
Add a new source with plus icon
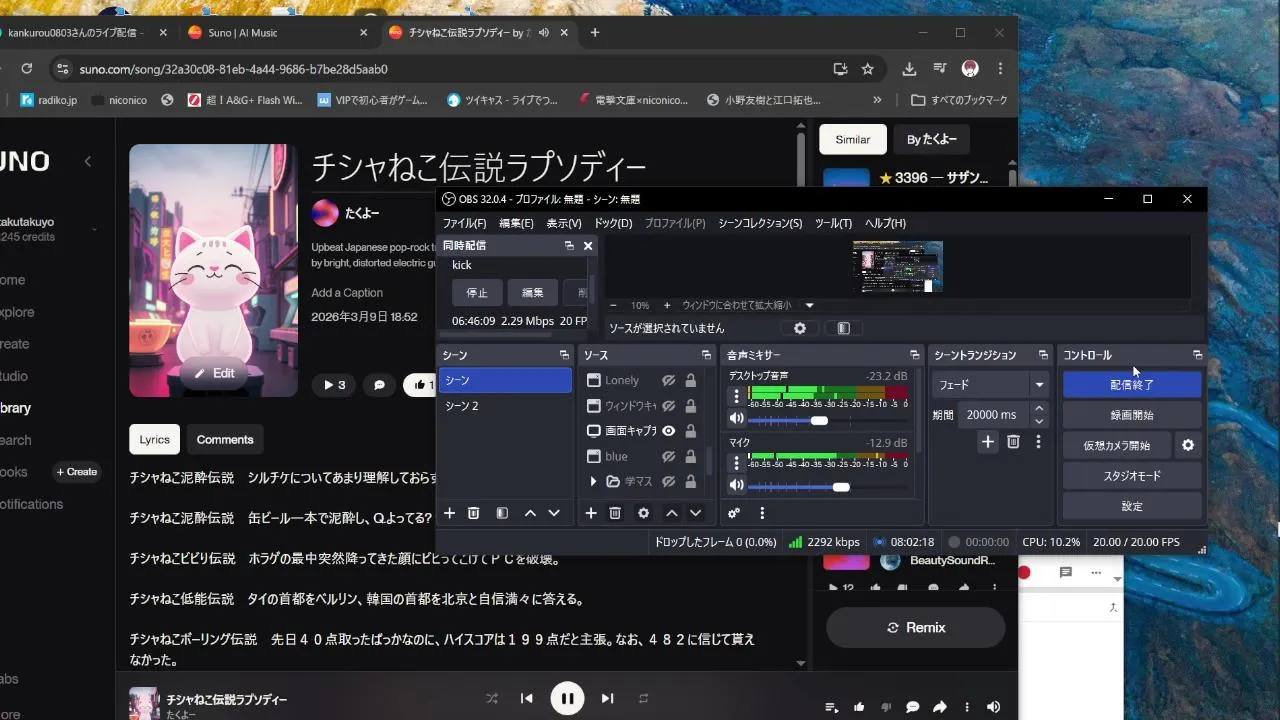pyautogui.click(x=591, y=513)
